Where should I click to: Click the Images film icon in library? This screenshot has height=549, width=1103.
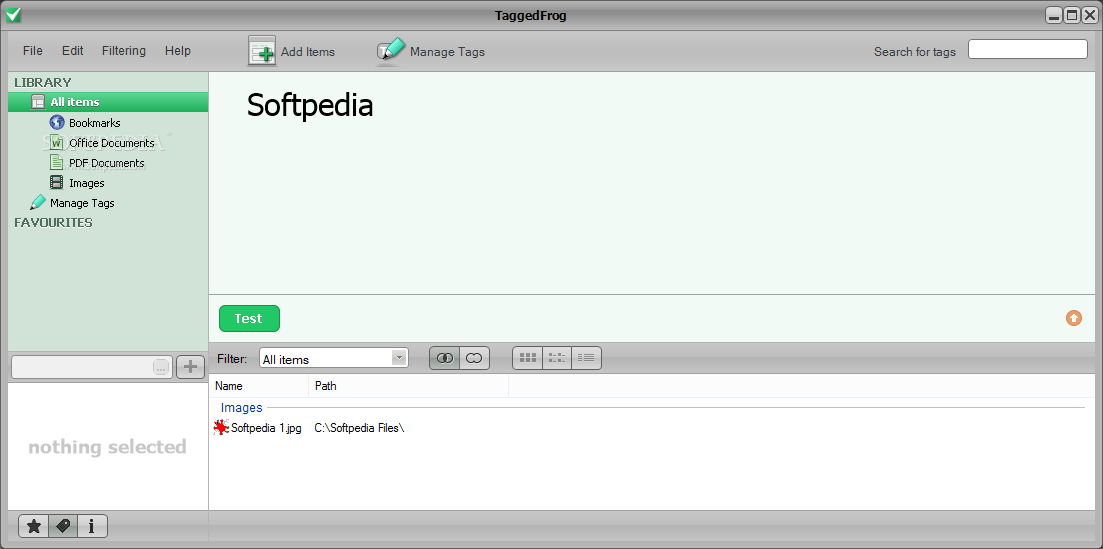pyautogui.click(x=57, y=183)
